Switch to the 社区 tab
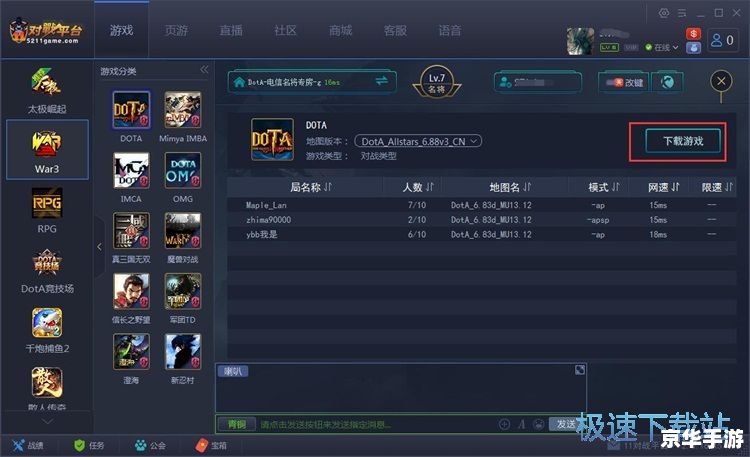 click(x=286, y=30)
